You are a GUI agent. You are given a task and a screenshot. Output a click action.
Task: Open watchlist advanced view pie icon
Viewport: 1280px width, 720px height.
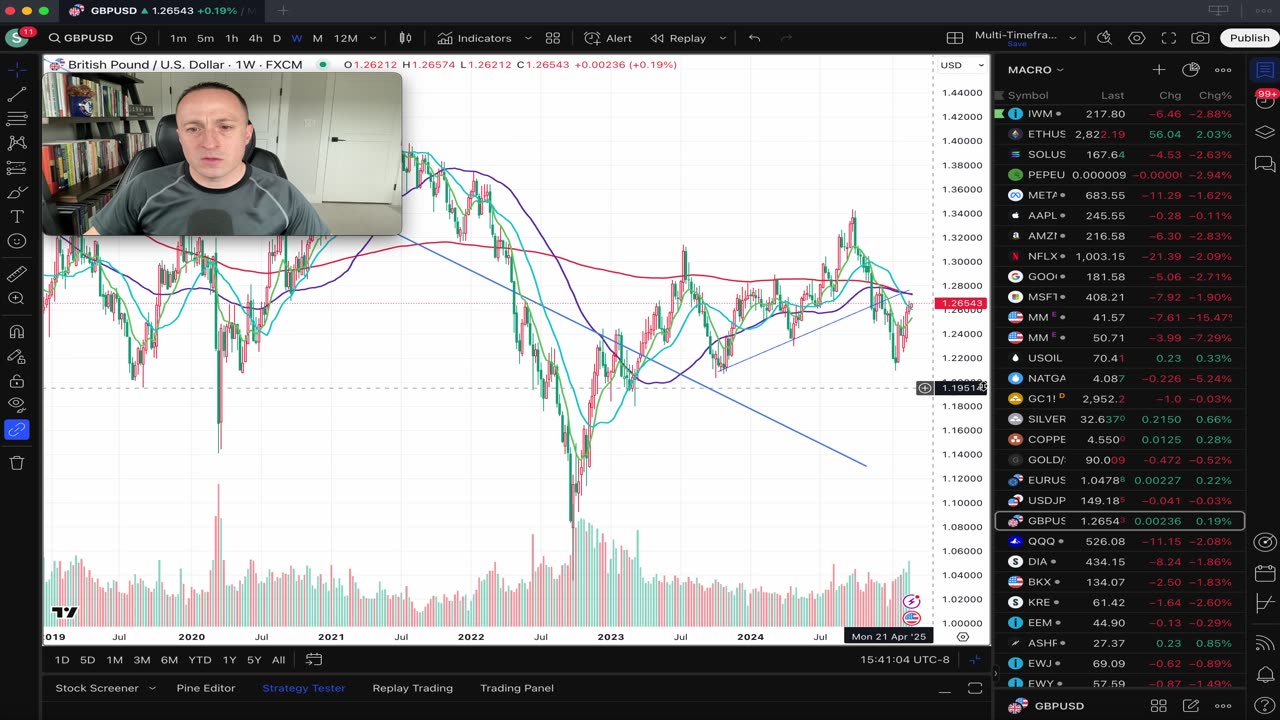click(x=1190, y=70)
